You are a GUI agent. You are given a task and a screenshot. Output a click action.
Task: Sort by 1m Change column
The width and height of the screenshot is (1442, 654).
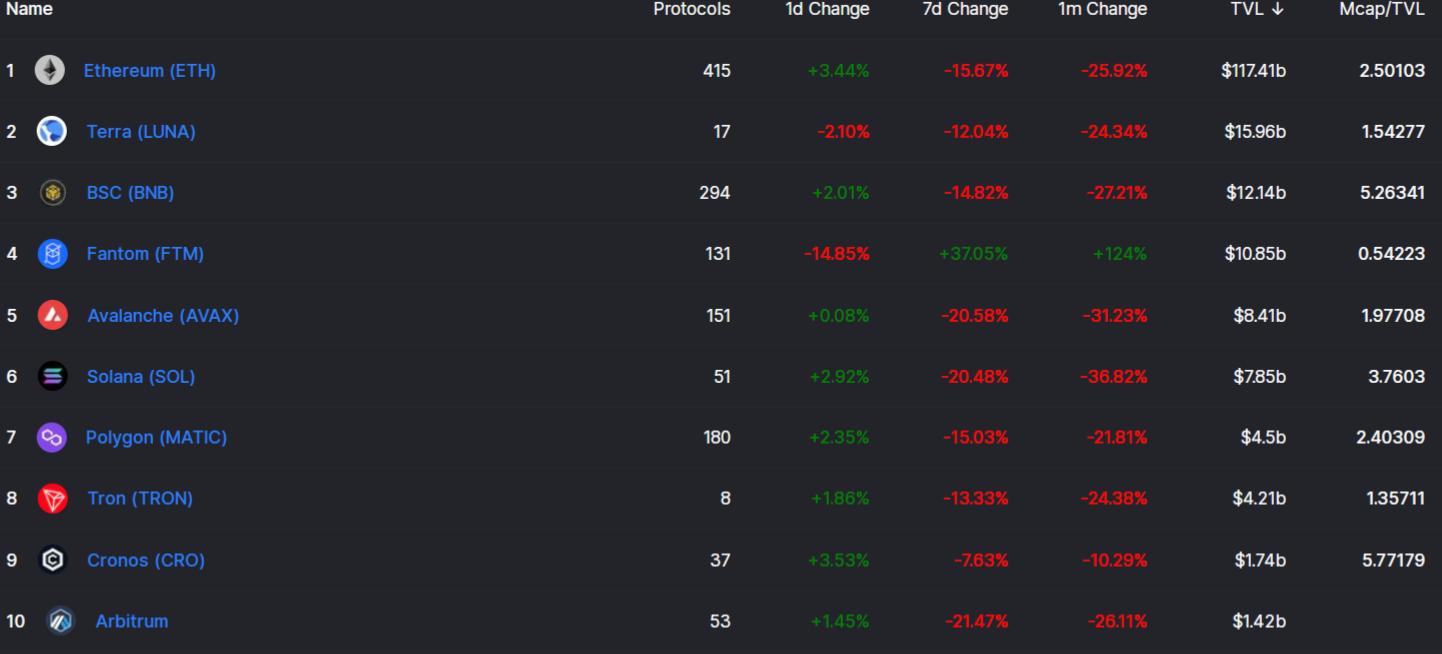1103,9
